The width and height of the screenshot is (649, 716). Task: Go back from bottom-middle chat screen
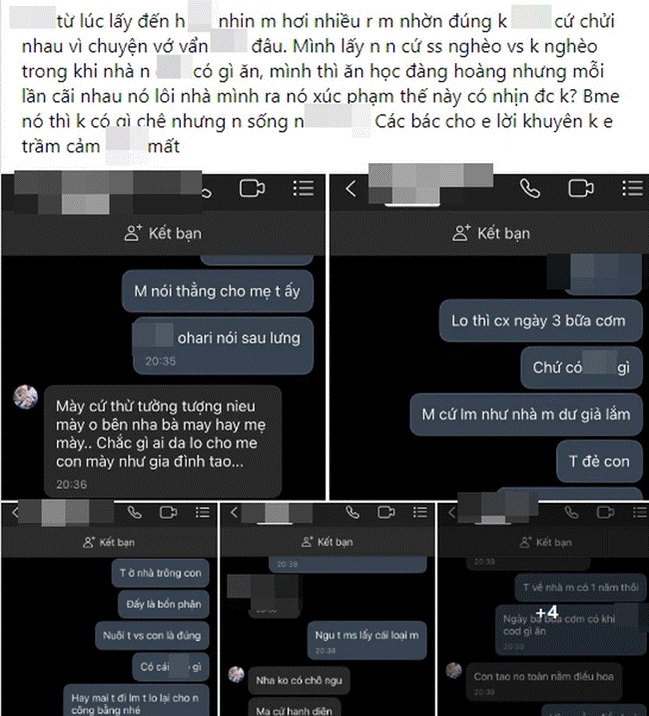234,512
